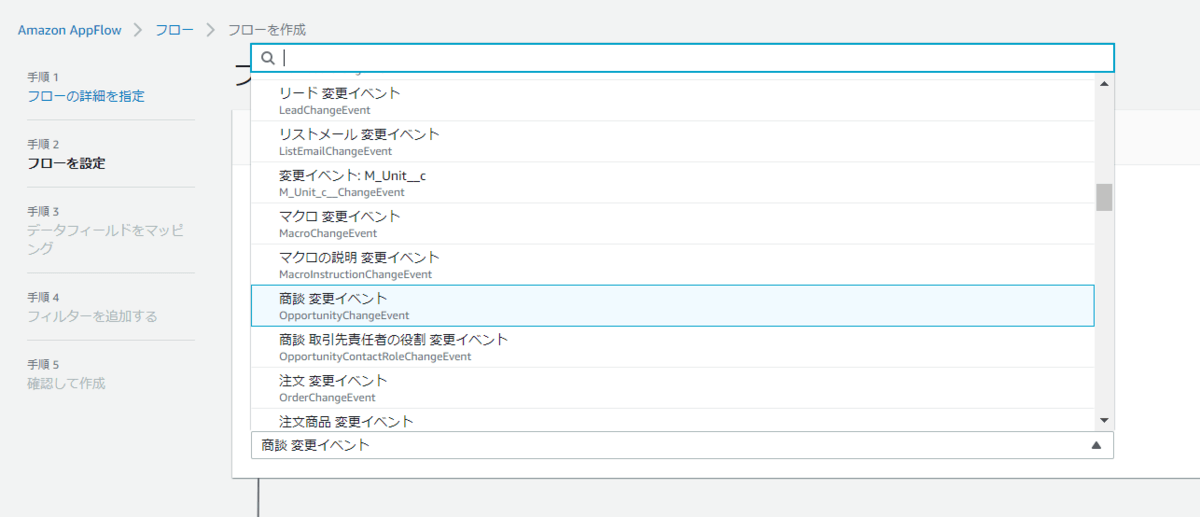Click フィルターを追加する step label
This screenshot has height=517, width=1200.
[x=92, y=316]
